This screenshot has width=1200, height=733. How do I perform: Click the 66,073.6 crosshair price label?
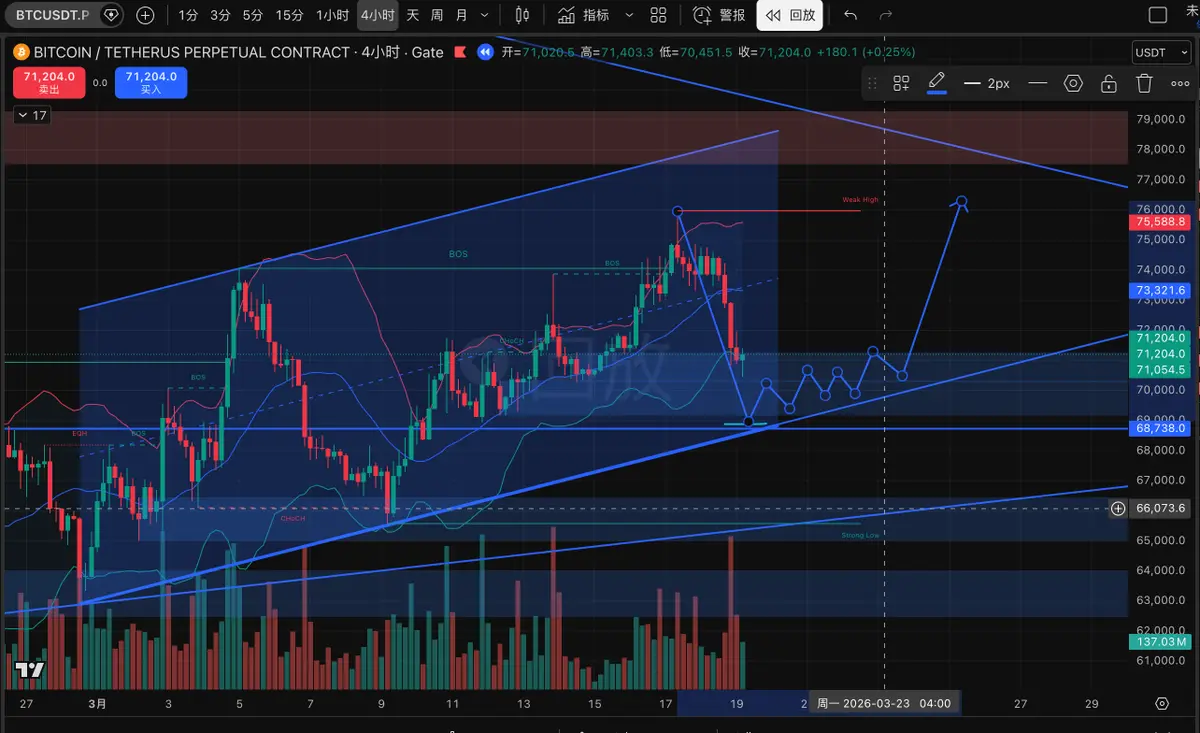point(1161,509)
